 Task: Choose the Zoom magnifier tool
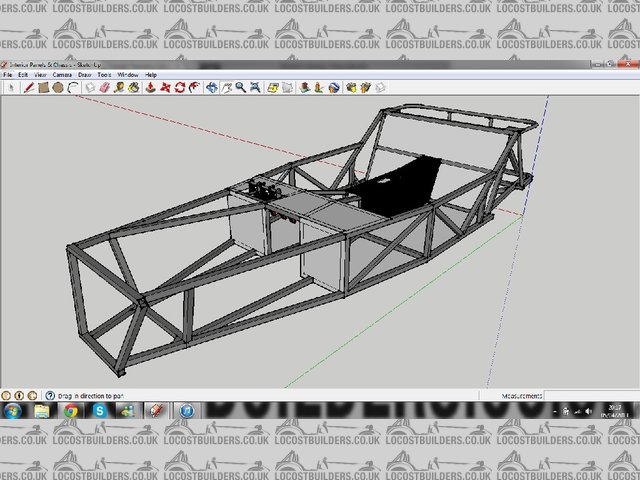tap(241, 87)
